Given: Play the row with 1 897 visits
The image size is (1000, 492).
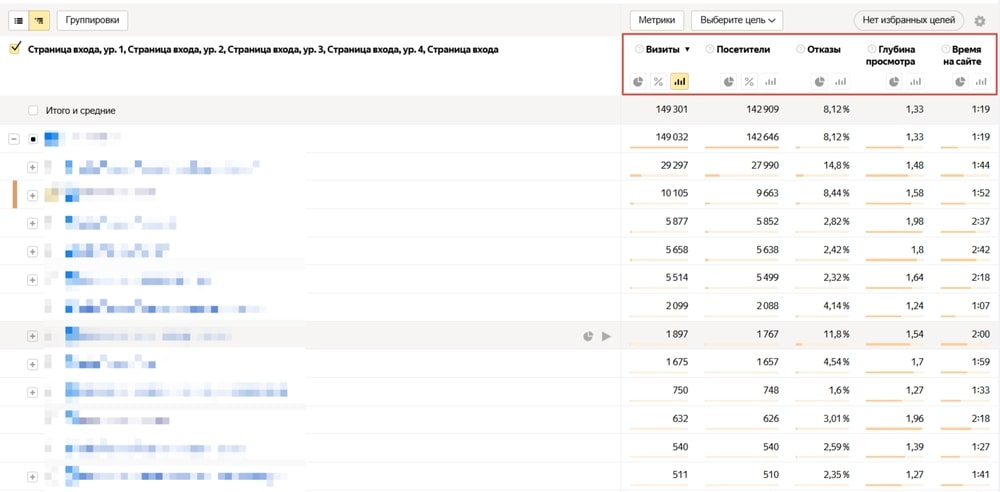Looking at the screenshot, I should tap(607, 336).
